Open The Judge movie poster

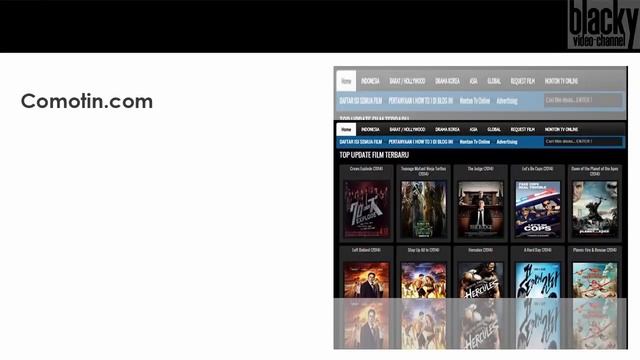(x=481, y=209)
